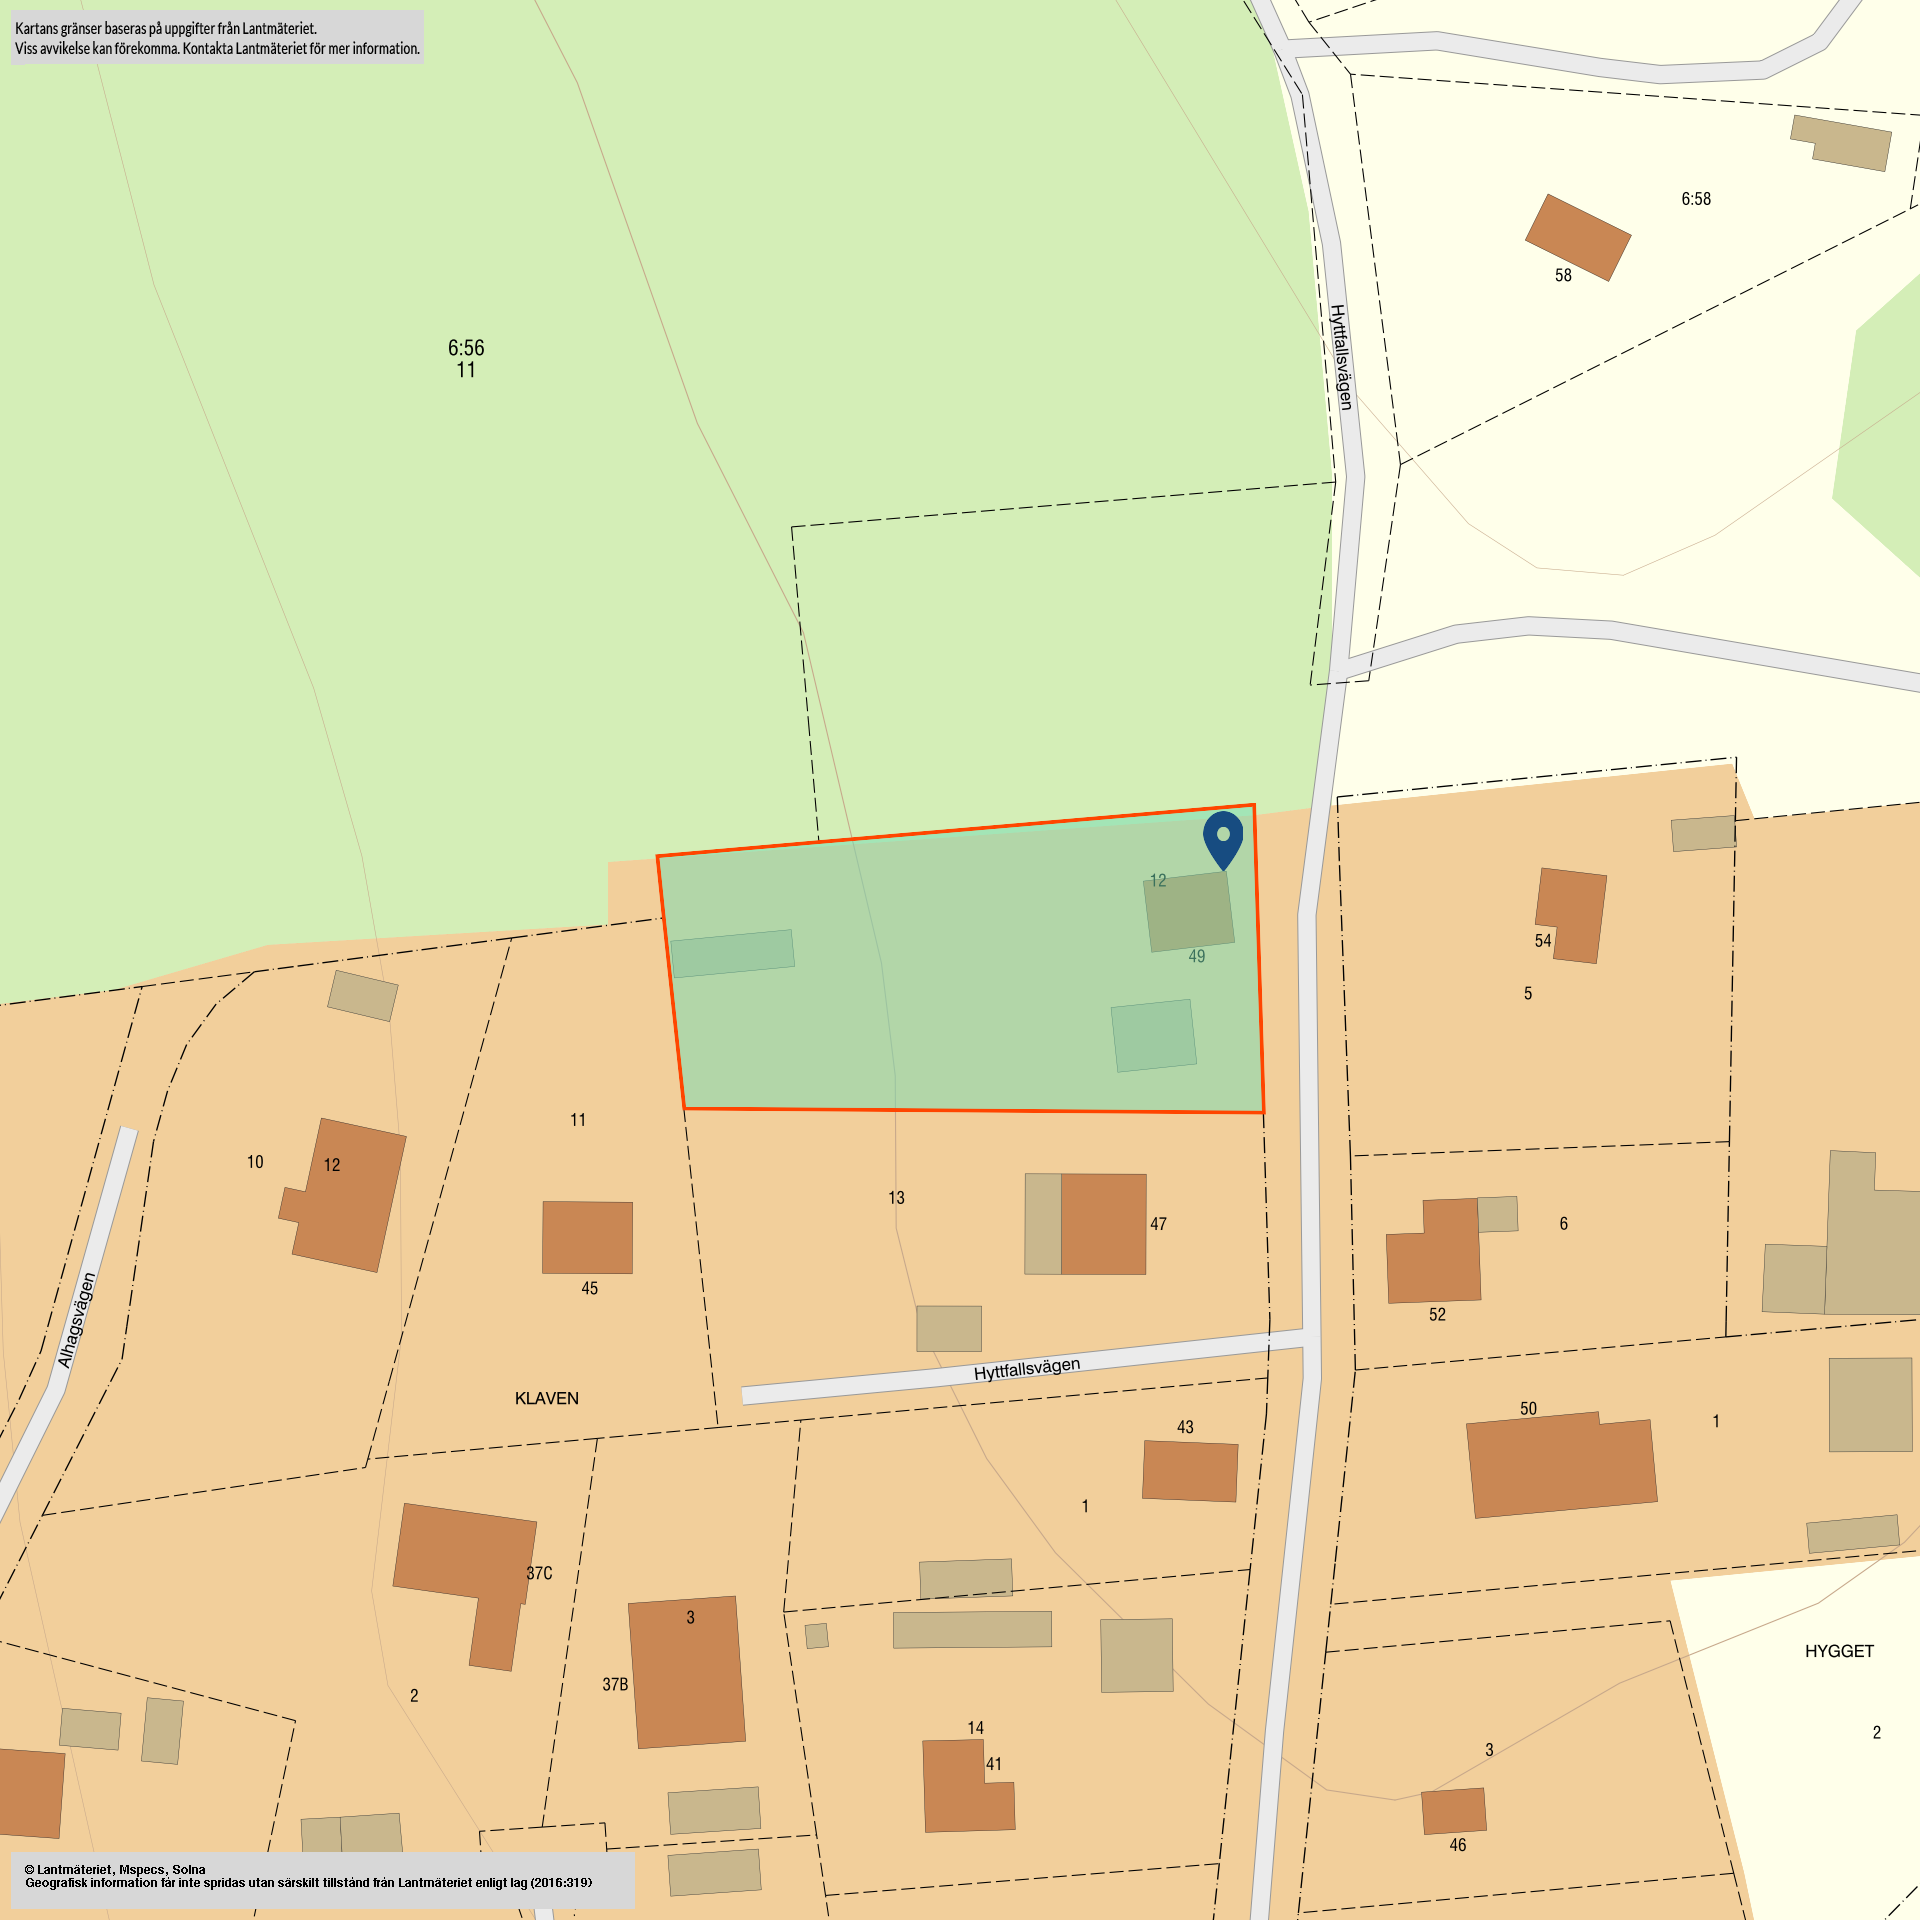The height and width of the screenshot is (1920, 1920).
Task: Click the Lantmäteriet boundary disclaimer notice
Action: point(217,38)
